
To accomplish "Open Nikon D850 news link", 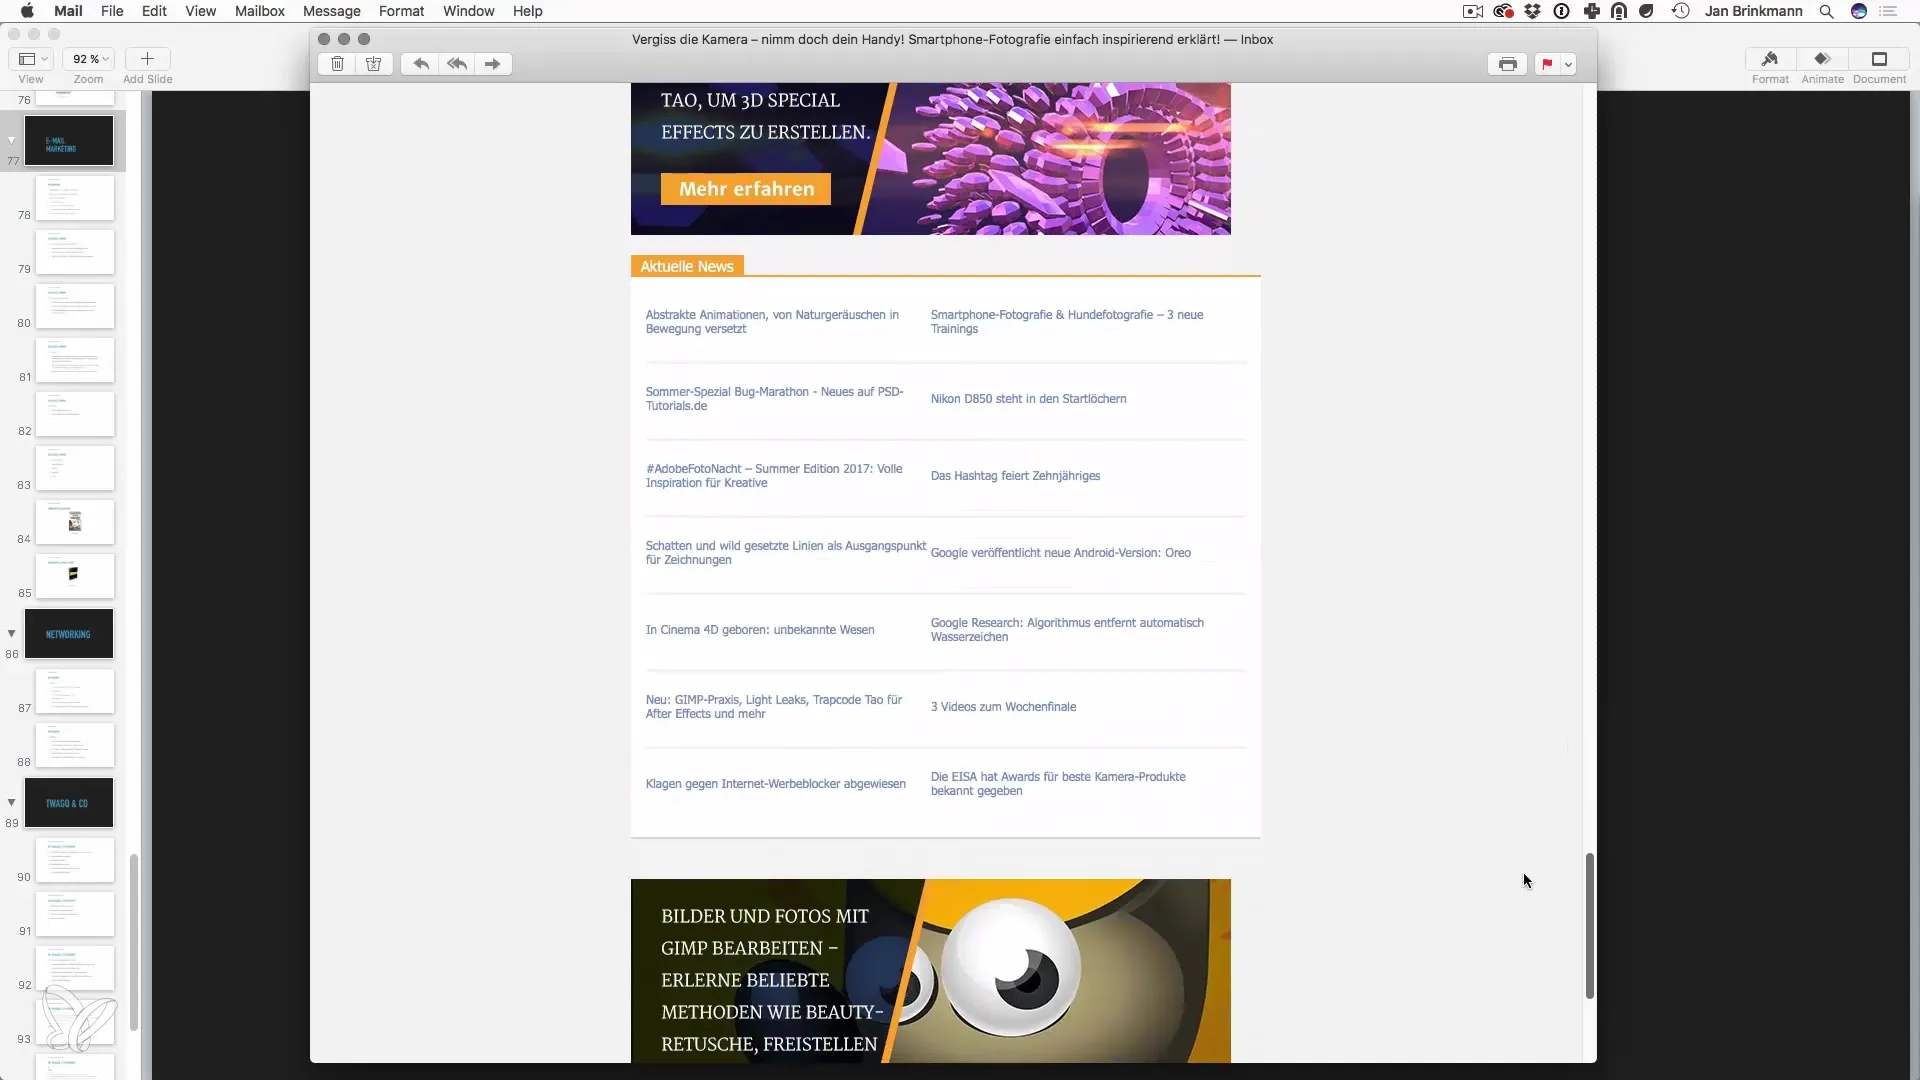I will (1028, 398).
